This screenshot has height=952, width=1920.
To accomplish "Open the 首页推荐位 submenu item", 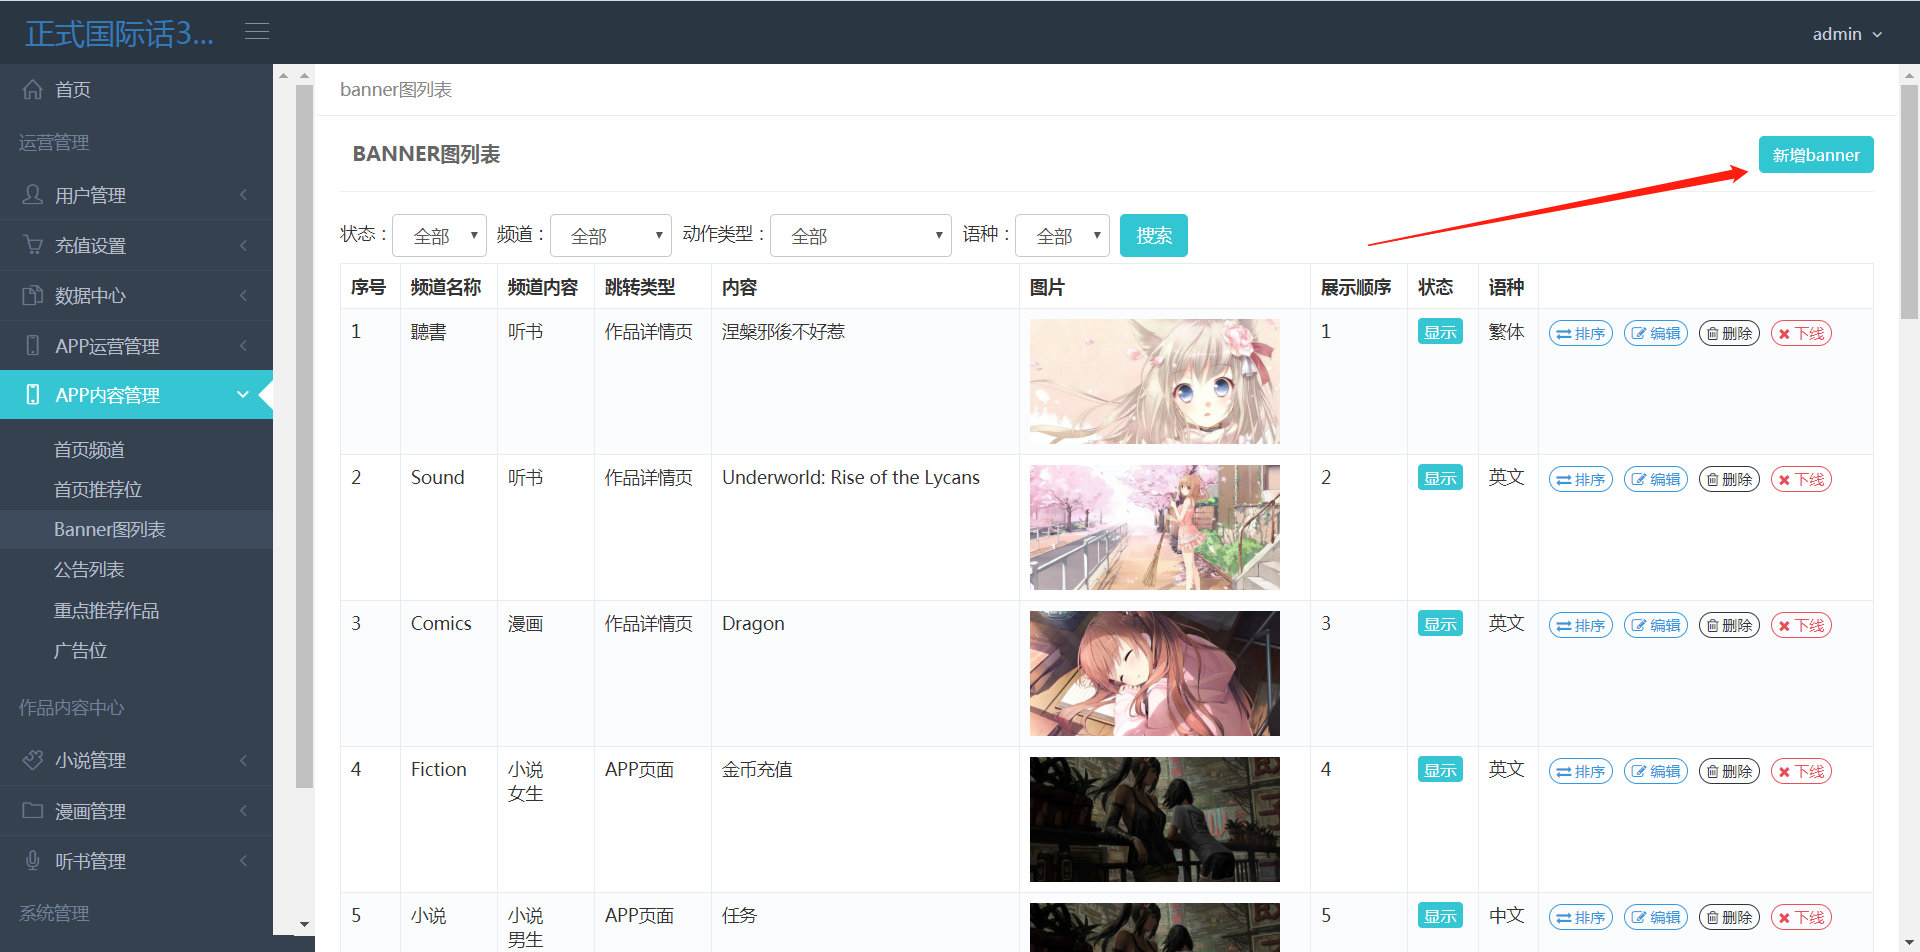I will (x=98, y=490).
